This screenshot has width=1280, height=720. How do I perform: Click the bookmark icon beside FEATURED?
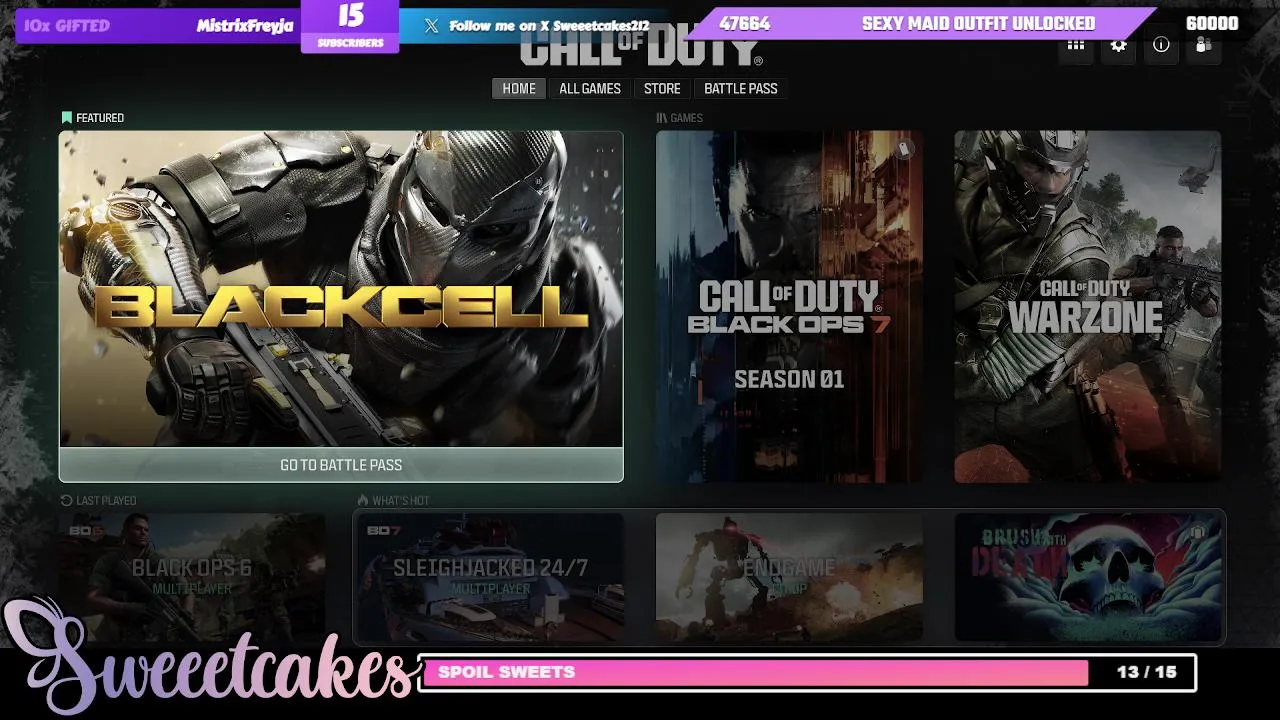pyautogui.click(x=67, y=118)
